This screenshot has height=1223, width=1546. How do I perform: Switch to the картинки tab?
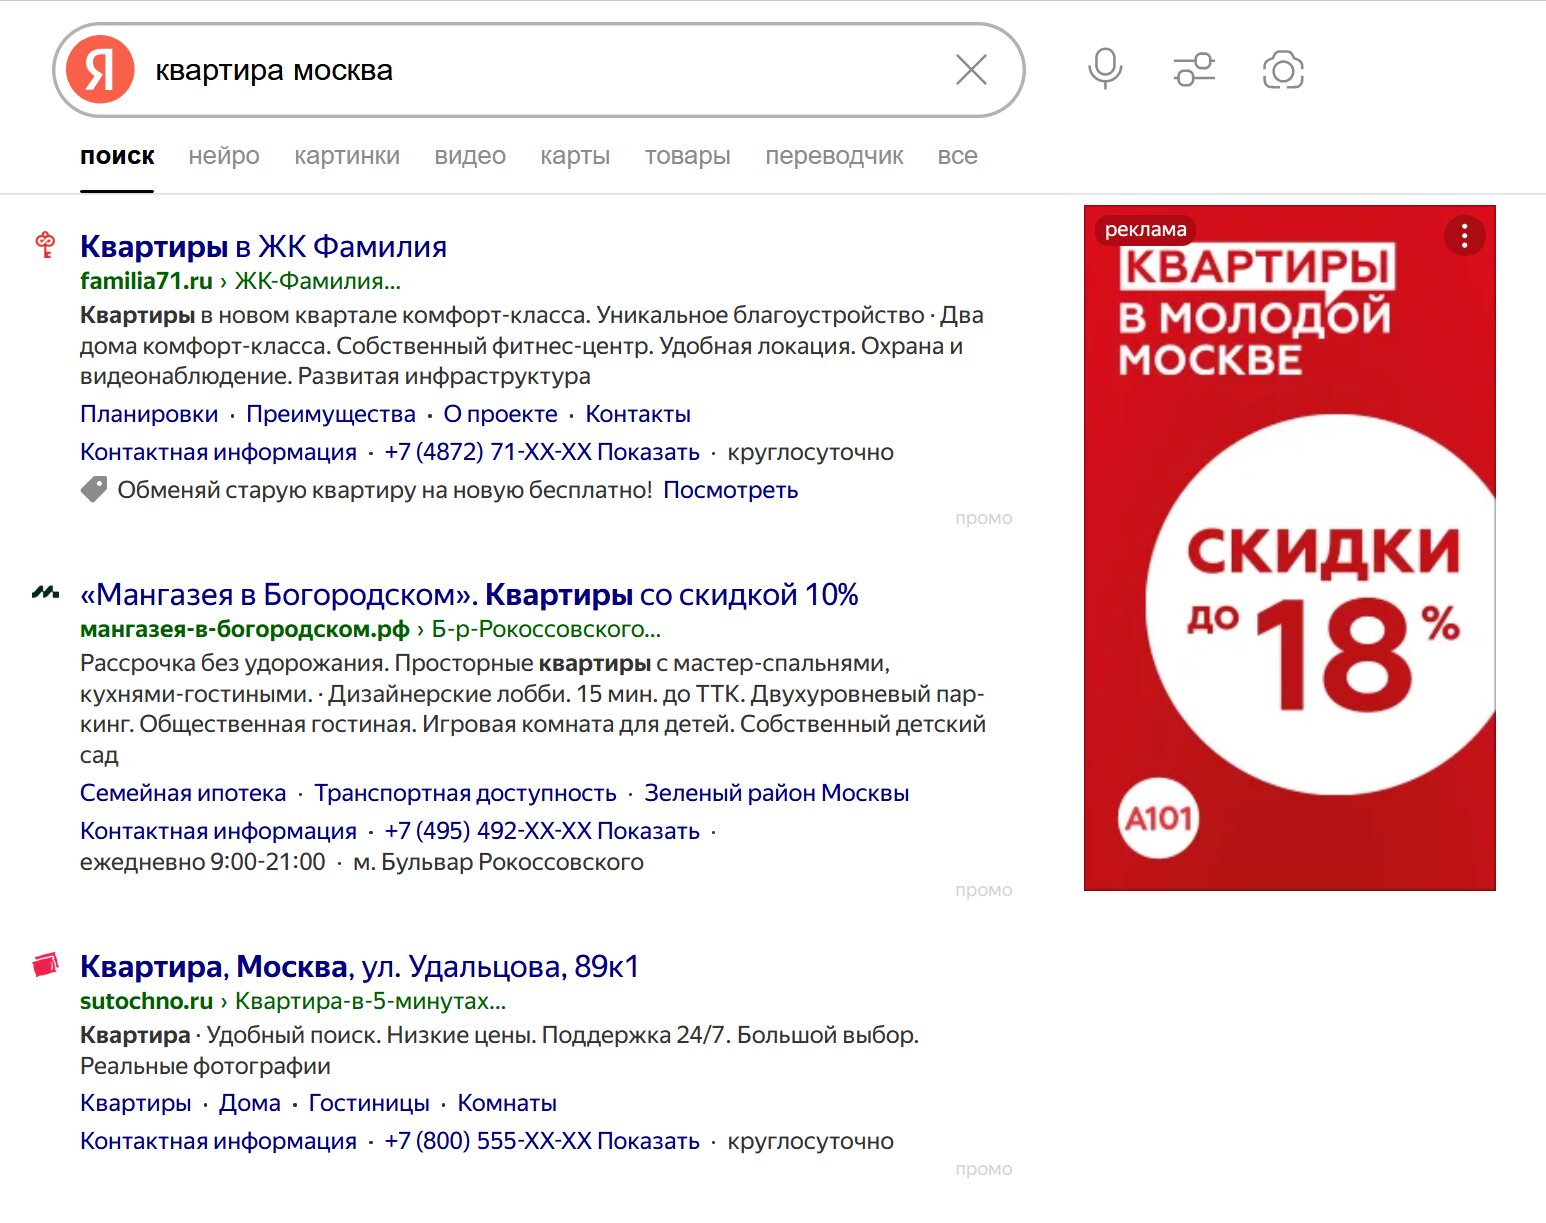click(347, 156)
